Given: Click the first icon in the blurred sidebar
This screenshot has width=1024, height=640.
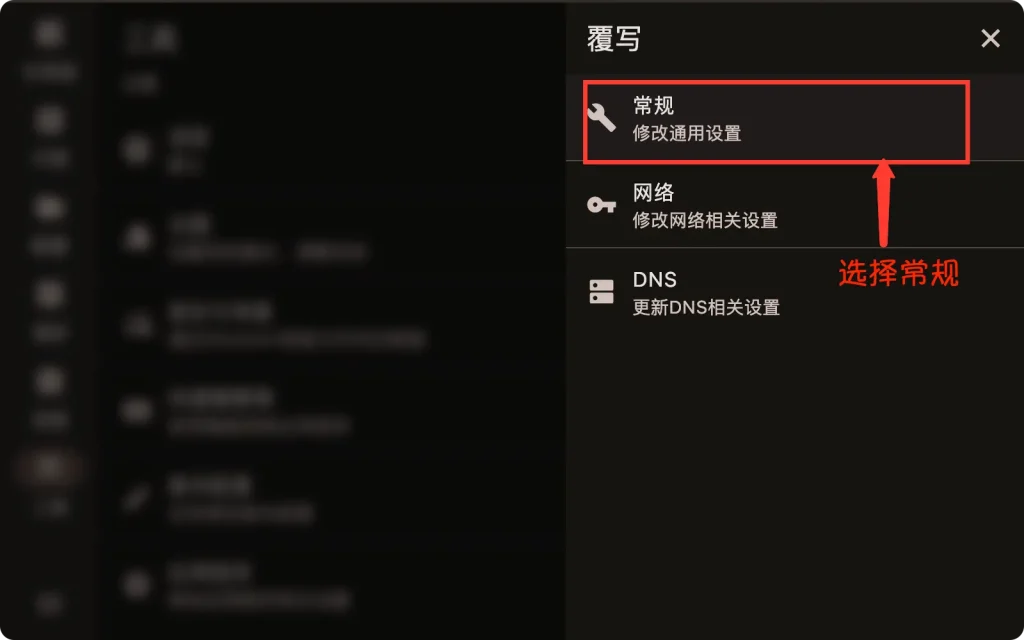Looking at the screenshot, I should [50, 34].
